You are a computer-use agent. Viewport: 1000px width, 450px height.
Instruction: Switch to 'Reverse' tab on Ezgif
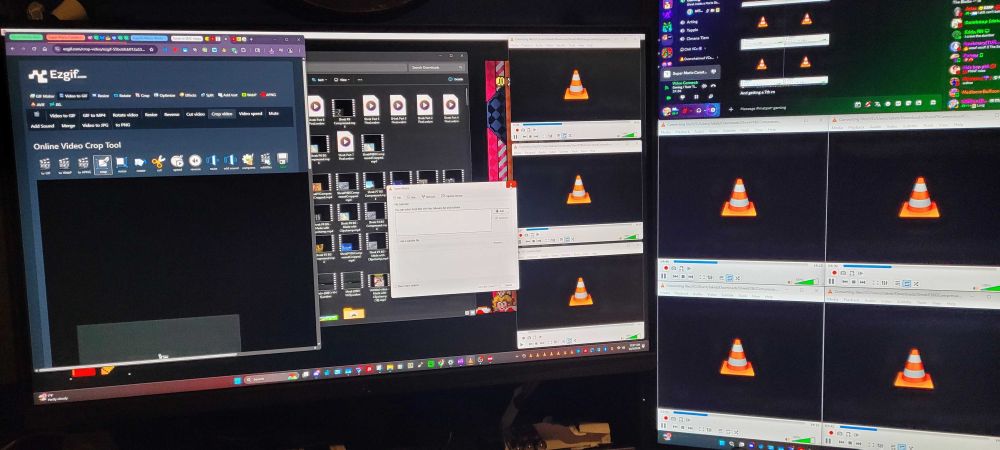coord(172,115)
